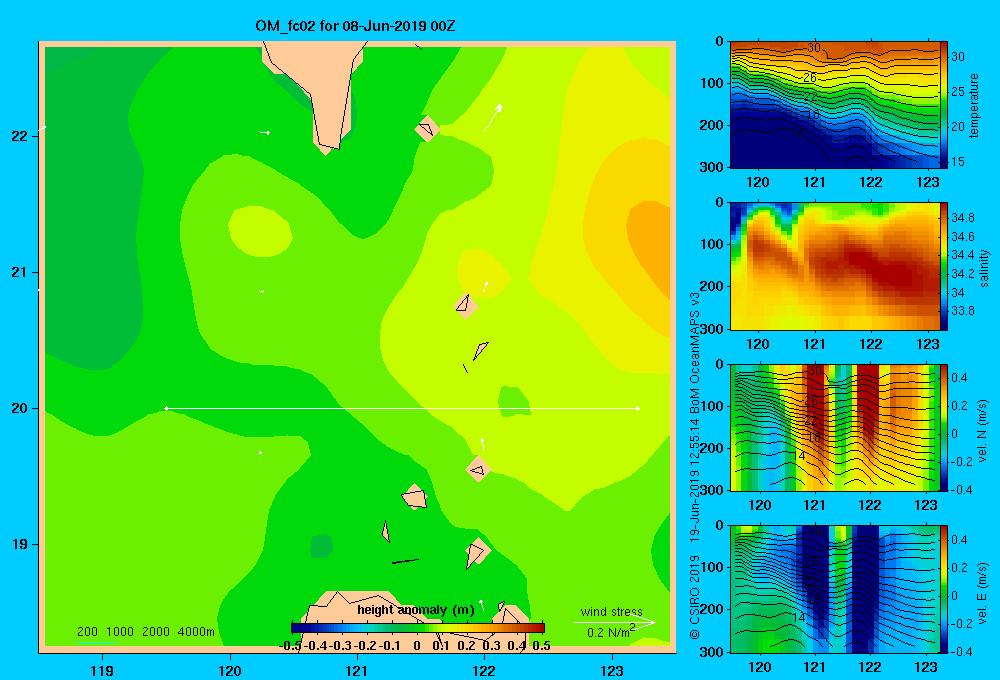Select the 'wind stress' legend label
1000x680 pixels.
tap(611, 611)
